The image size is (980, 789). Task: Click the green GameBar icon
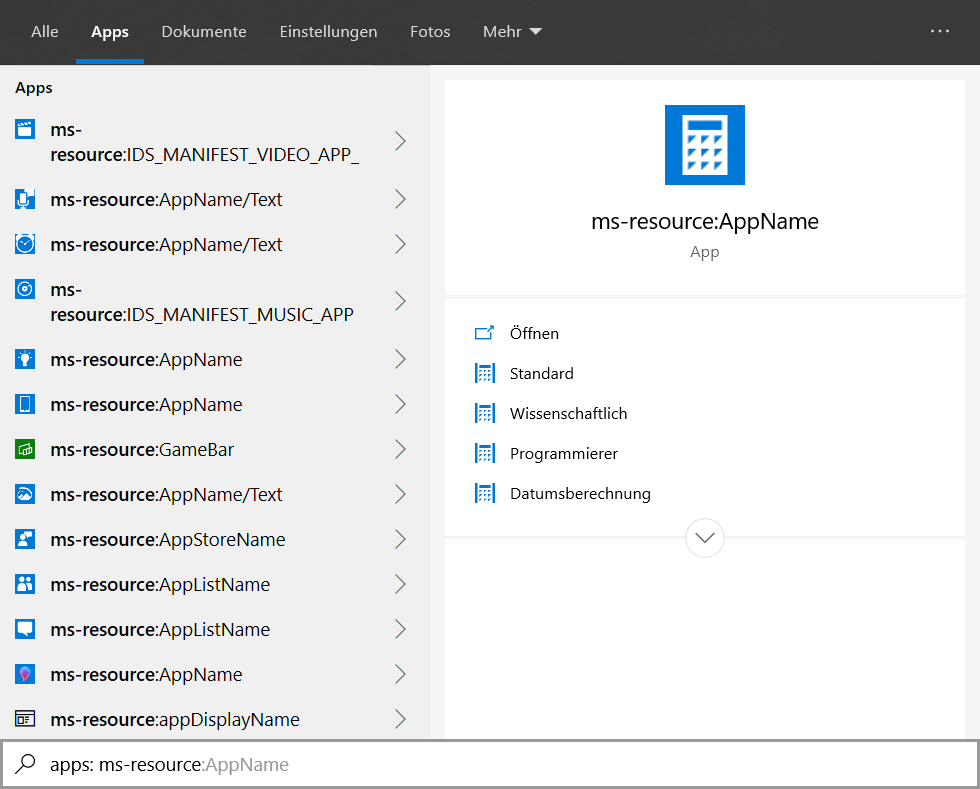[x=25, y=449]
